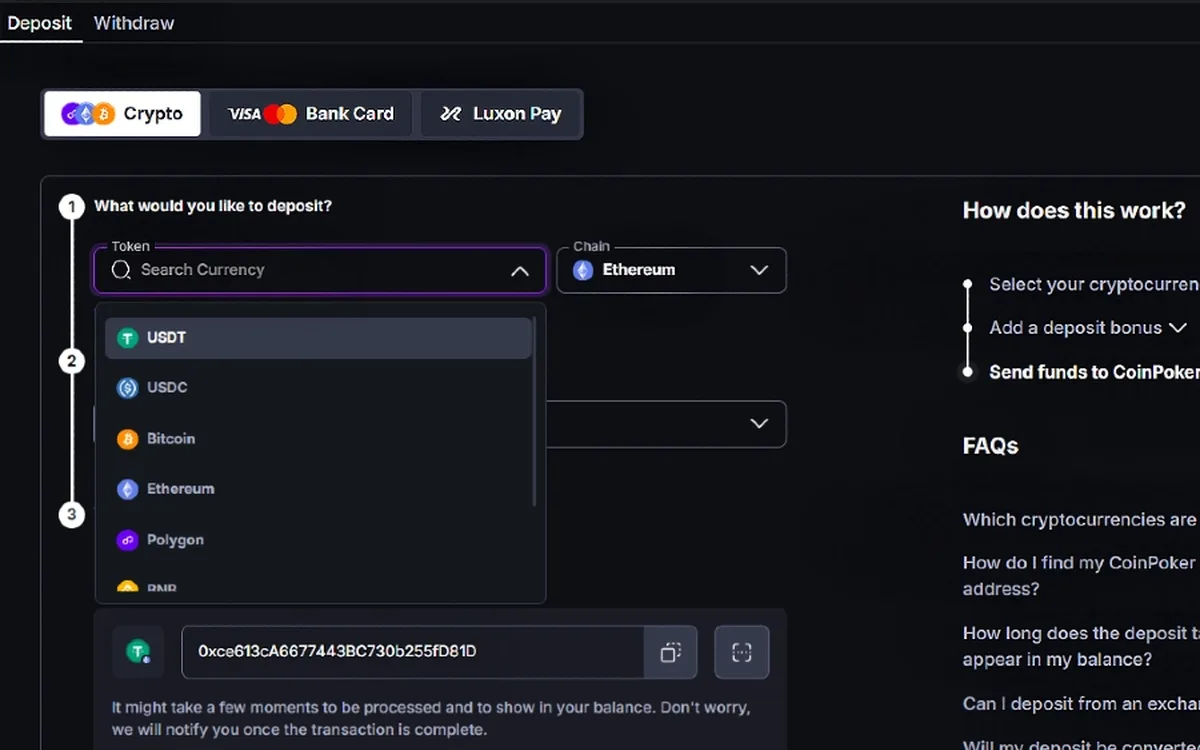This screenshot has width=1200, height=750.
Task: Click What would you like to deposit? text
Action: (213, 206)
